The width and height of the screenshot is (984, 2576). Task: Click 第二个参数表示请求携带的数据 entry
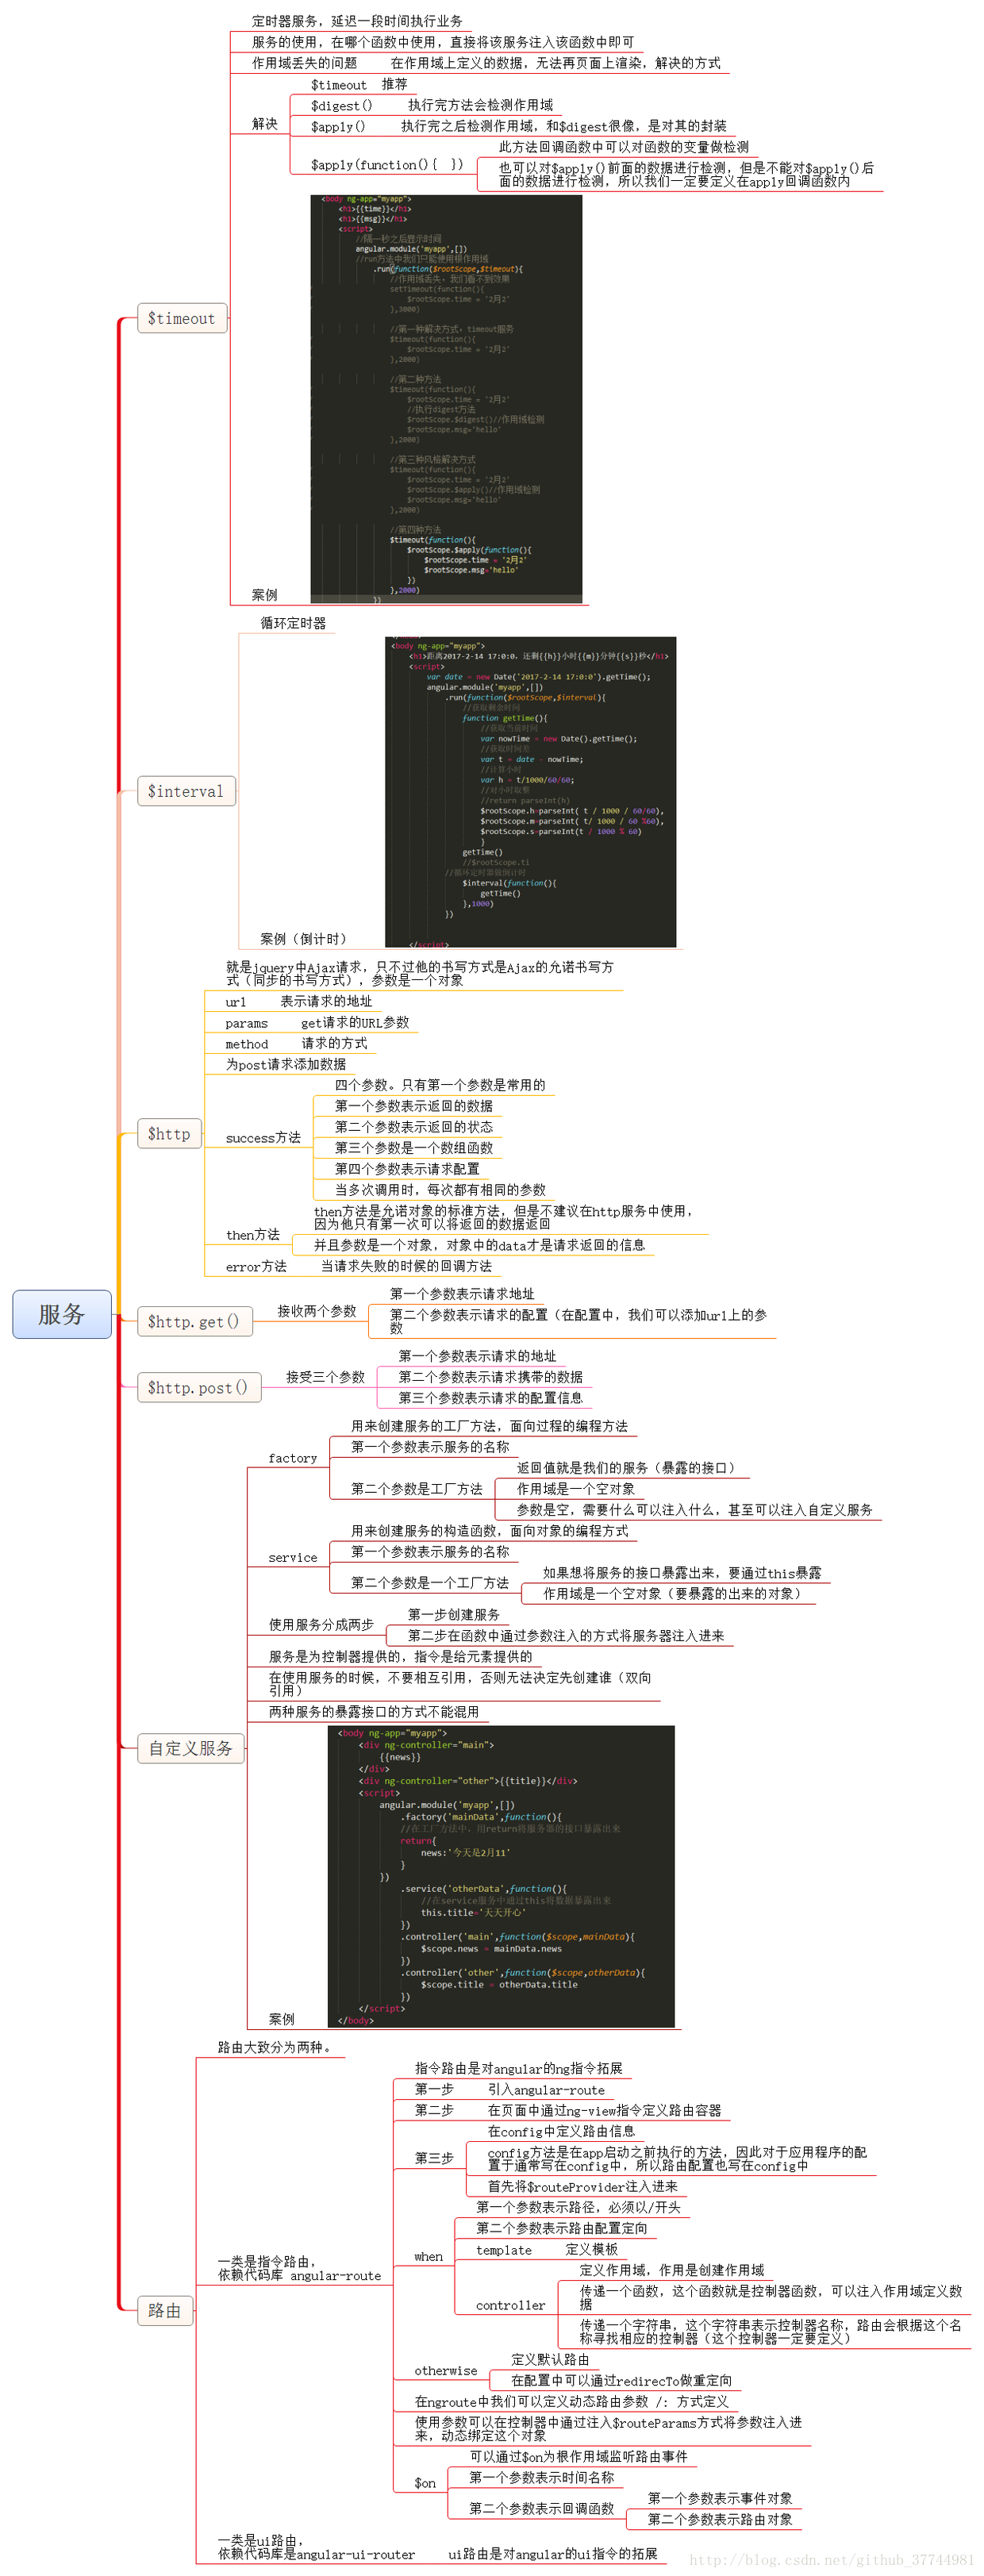pos(490,1377)
